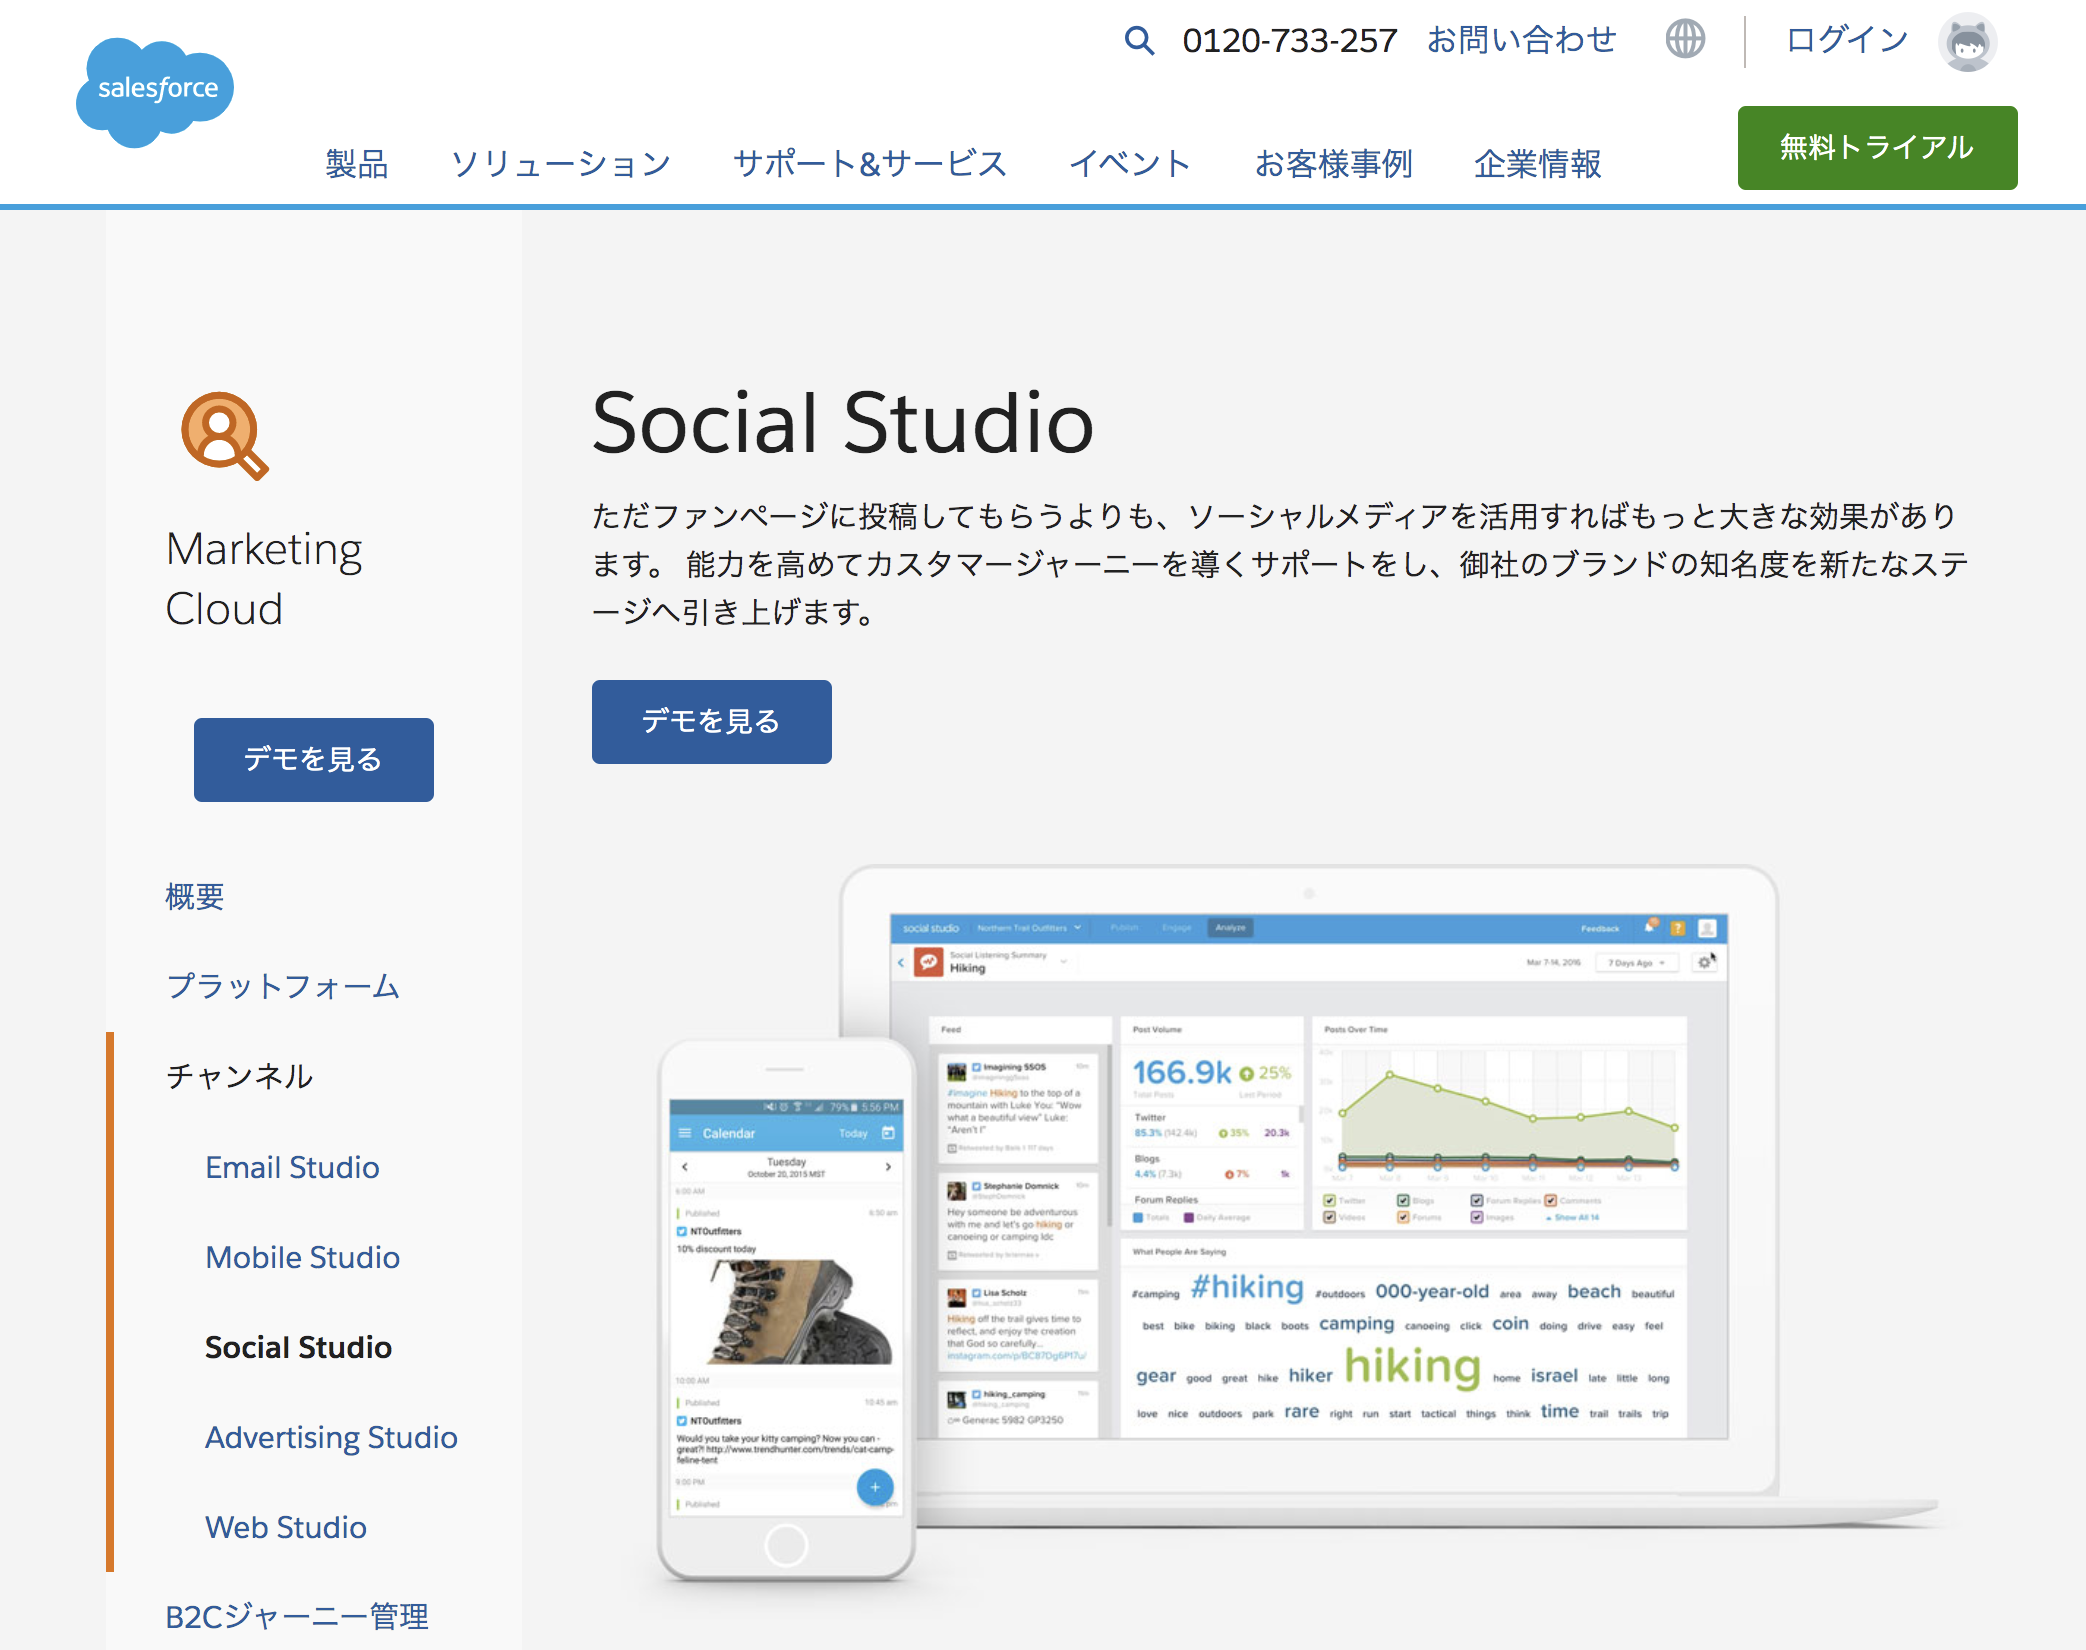Start the 無料トライアル free trial
Screen dimensions: 2086x1650
coord(1877,148)
